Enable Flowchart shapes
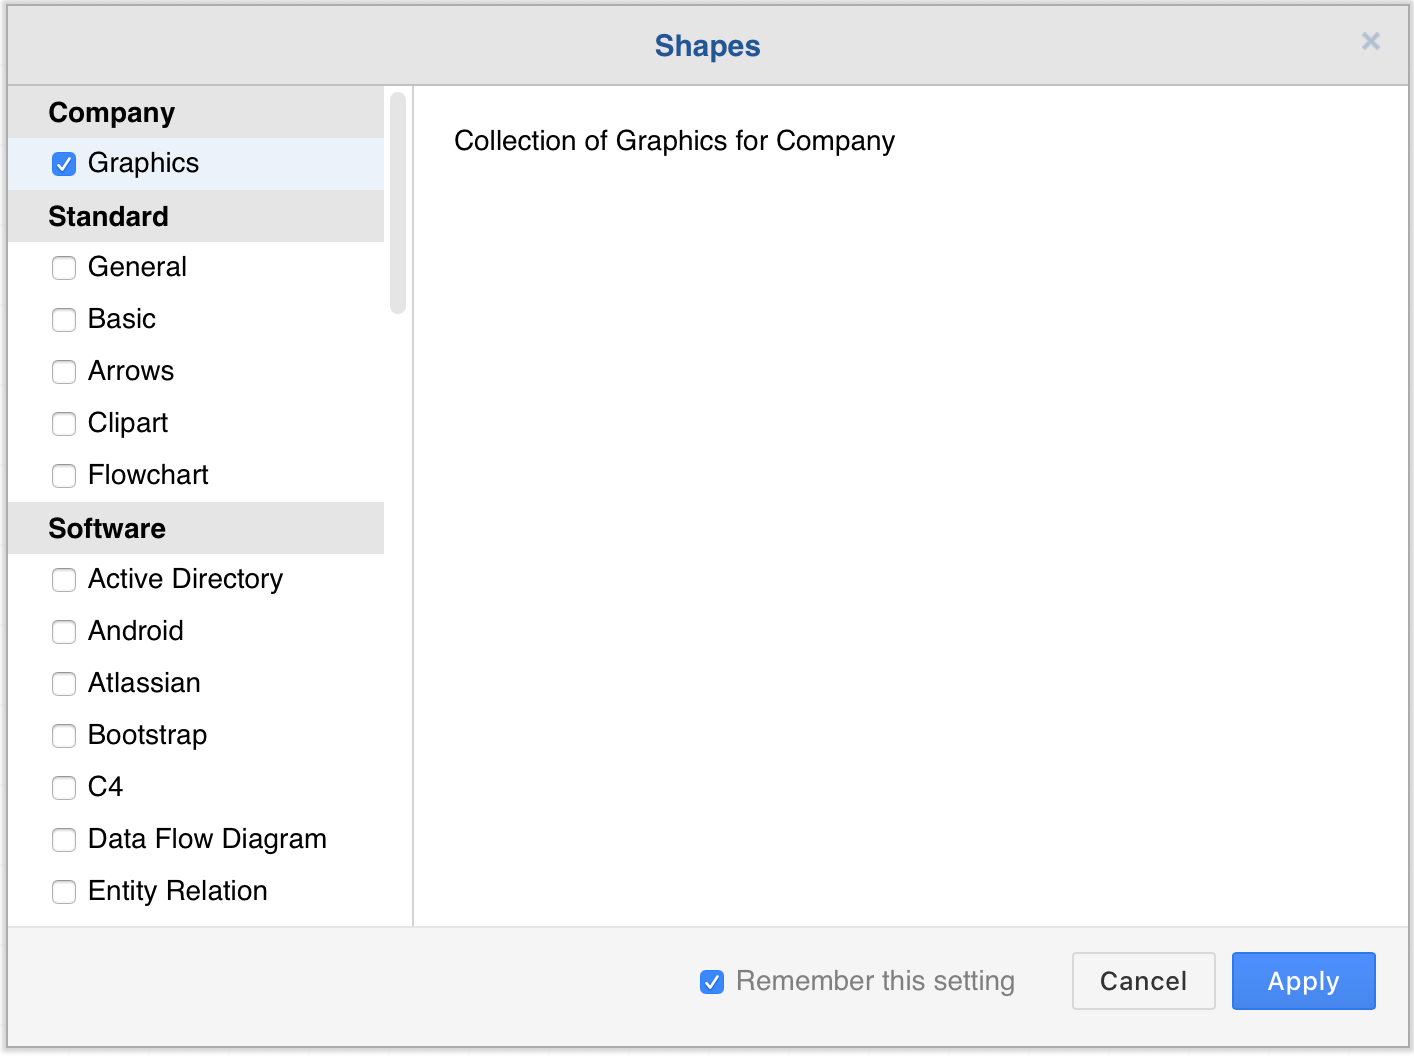 coord(64,475)
